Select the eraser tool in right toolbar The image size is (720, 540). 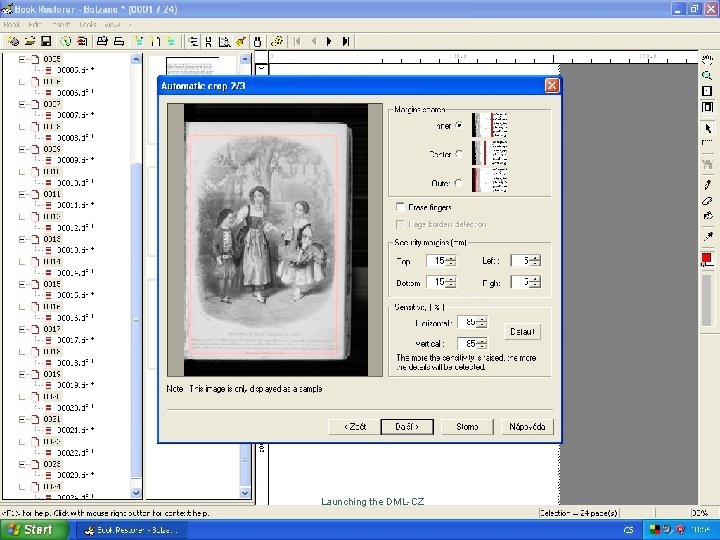[708, 201]
